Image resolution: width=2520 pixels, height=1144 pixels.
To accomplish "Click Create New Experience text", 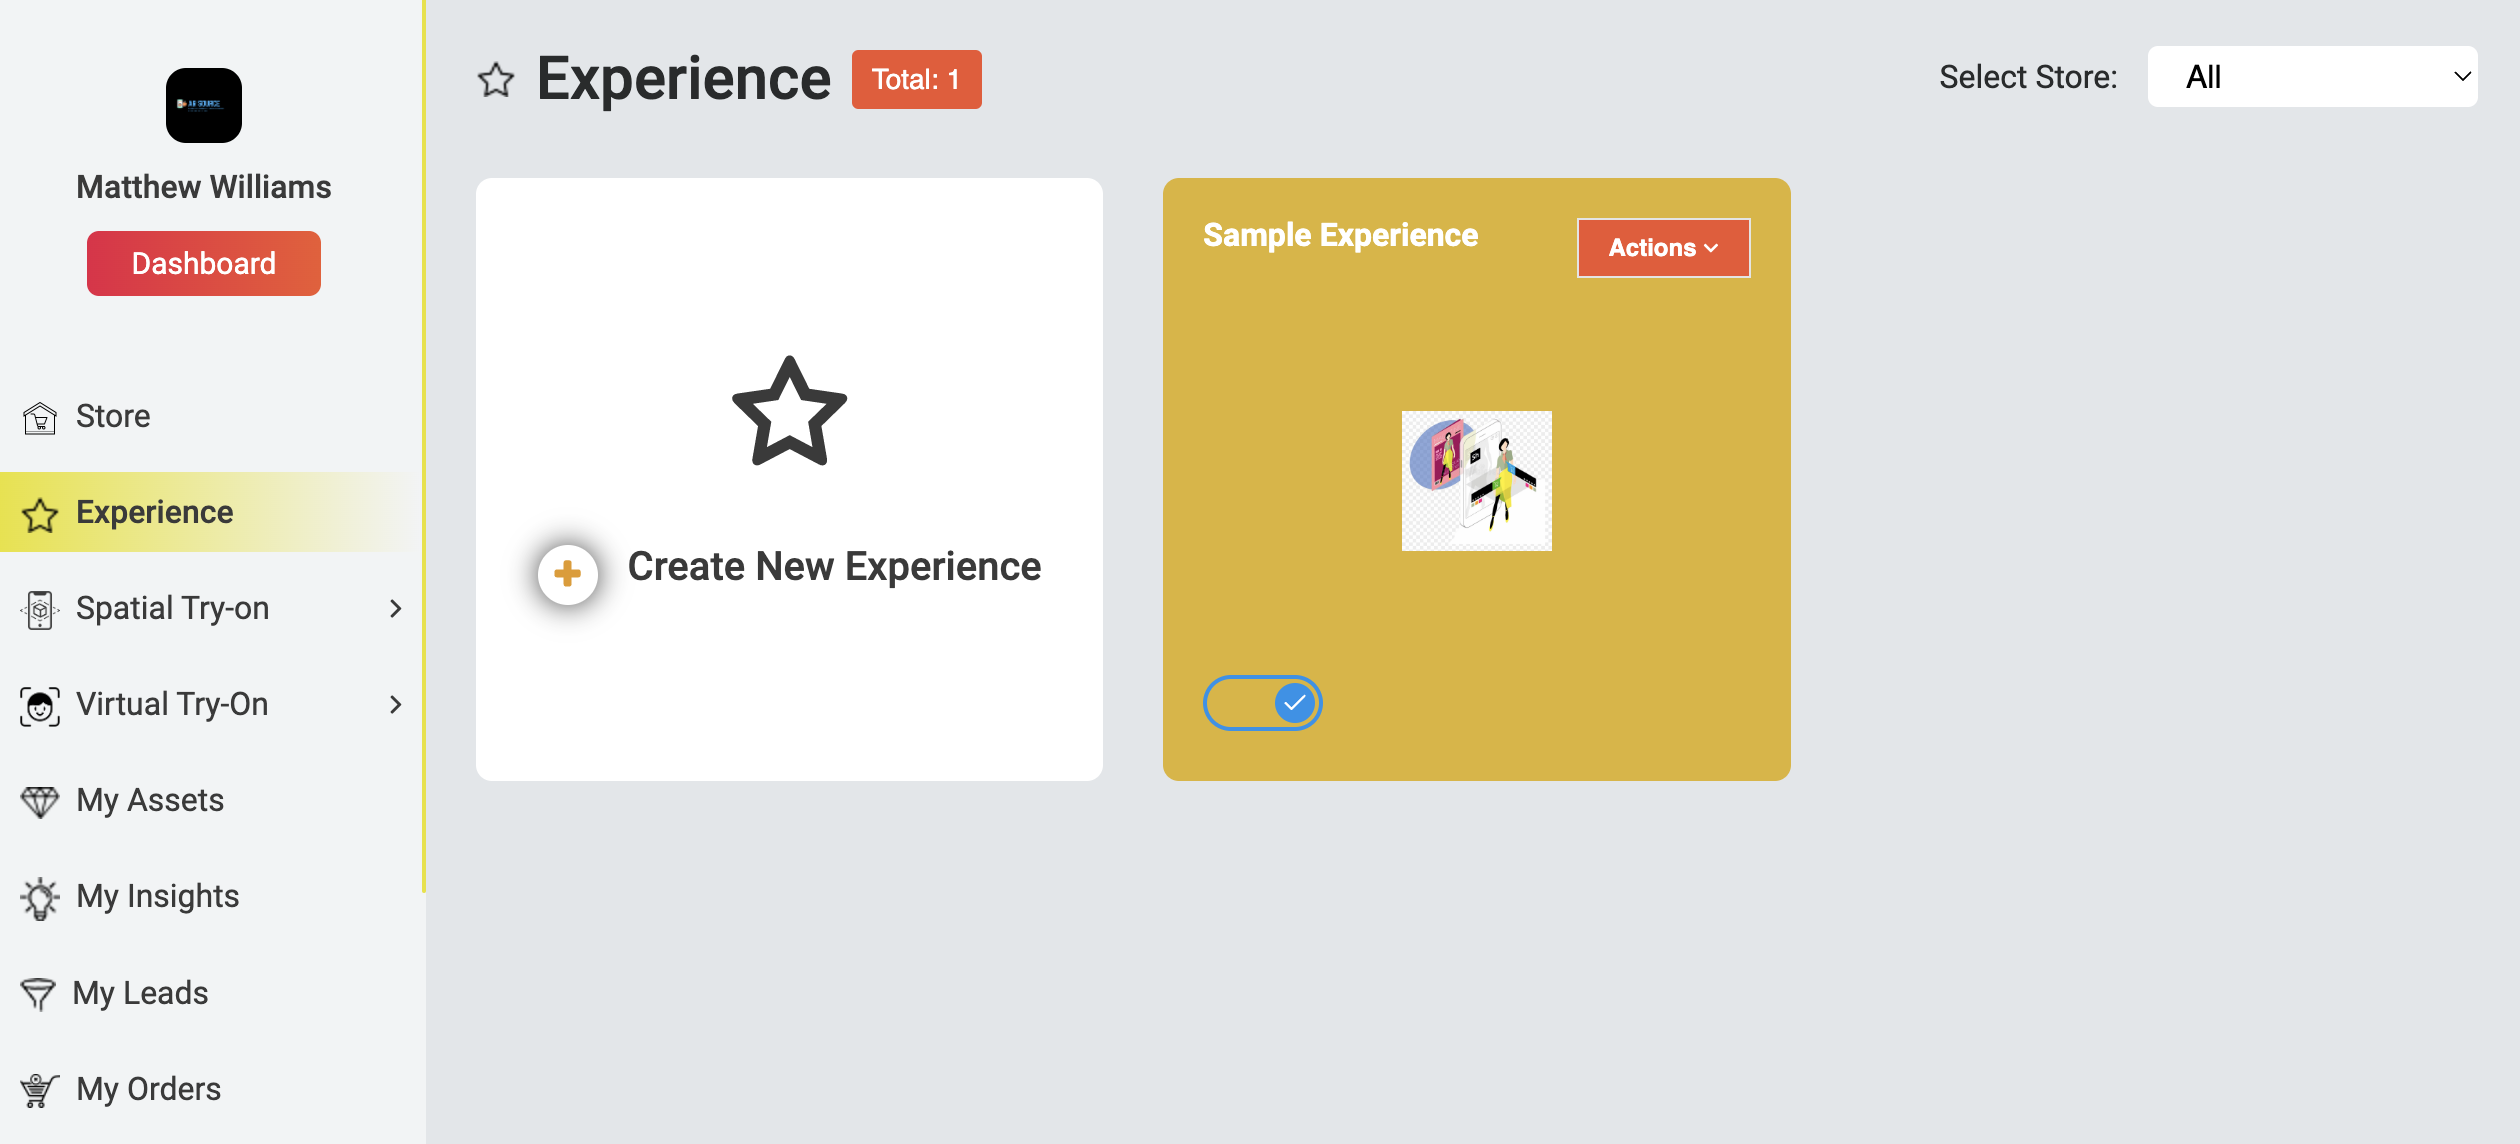I will click(x=834, y=567).
